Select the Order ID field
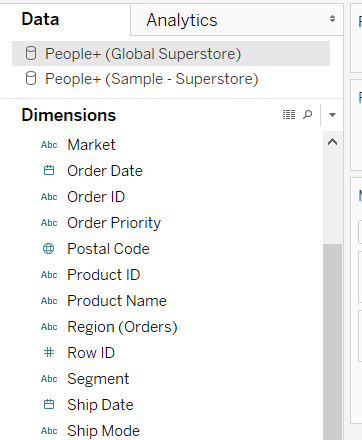The width and height of the screenshot is (362, 440). point(96,197)
